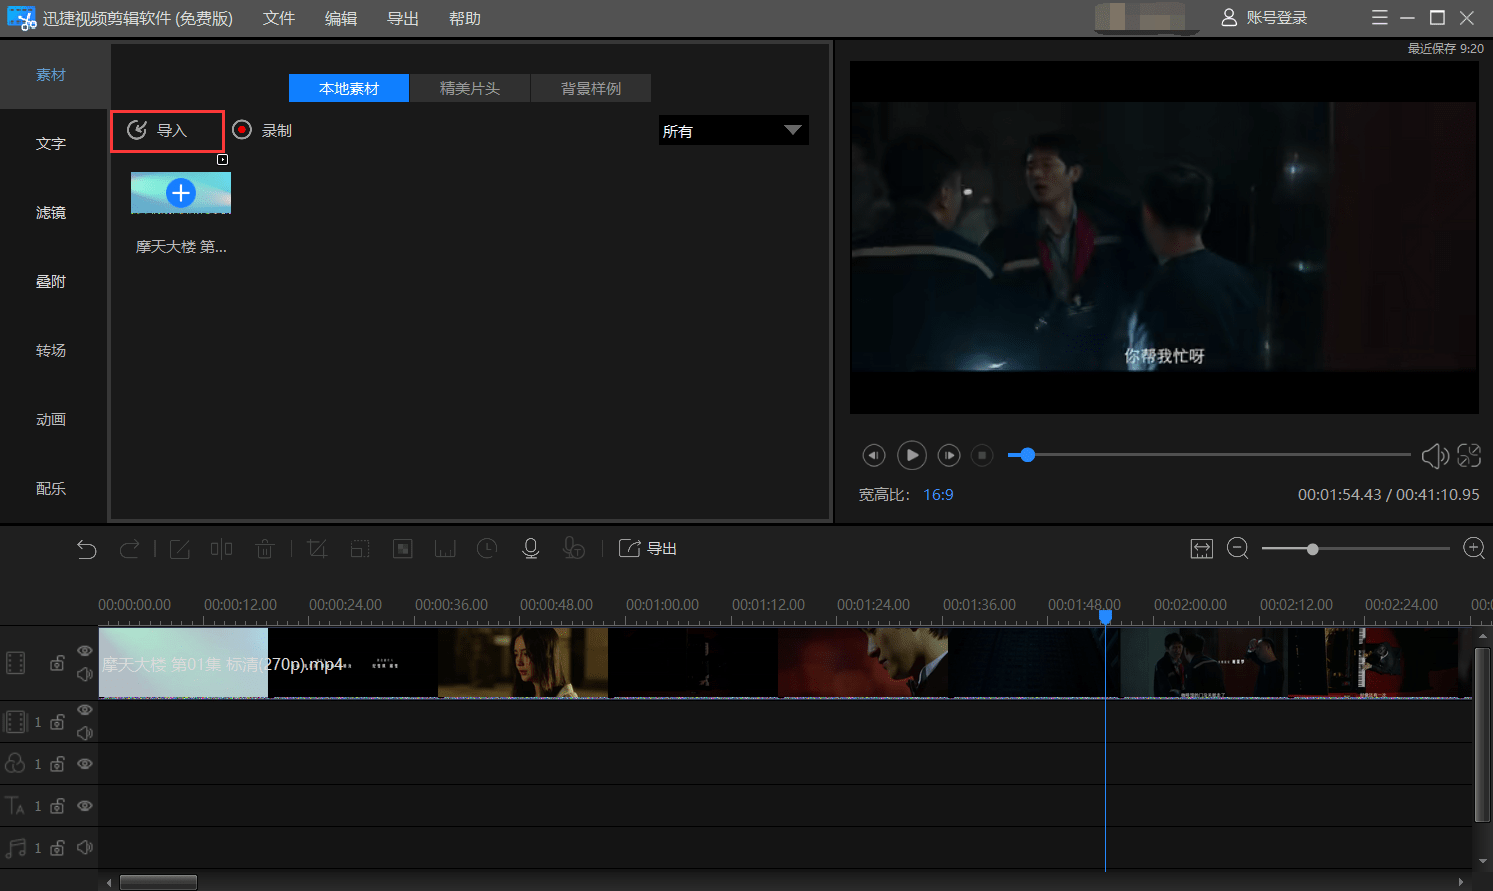1493x891 pixels.
Task: Open the 帮助 menu
Action: [465, 19]
